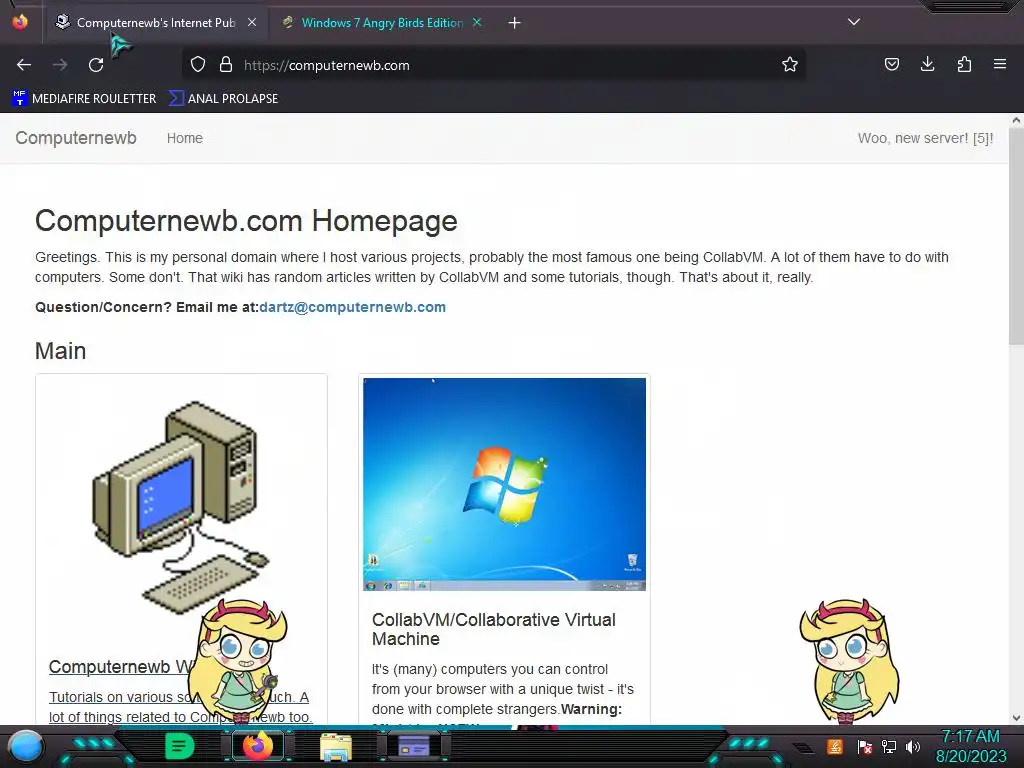Viewport: 1024px width, 768px height.
Task: Open the Home navigation link
Action: pyautogui.click(x=185, y=138)
